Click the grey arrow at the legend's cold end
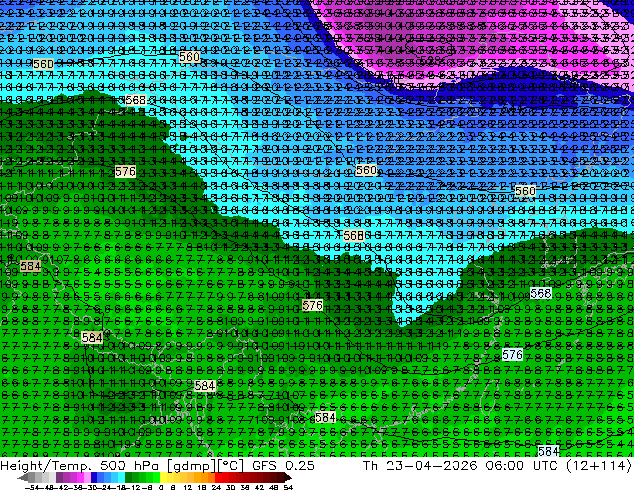This screenshot has height=490, width=634. 23,478
